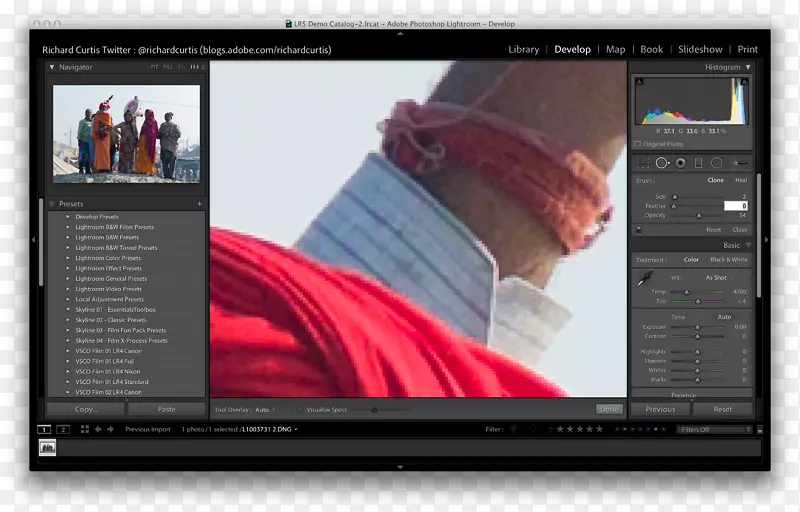Open the Filters Off dropdown
The image size is (800, 512).
(x=713, y=429)
